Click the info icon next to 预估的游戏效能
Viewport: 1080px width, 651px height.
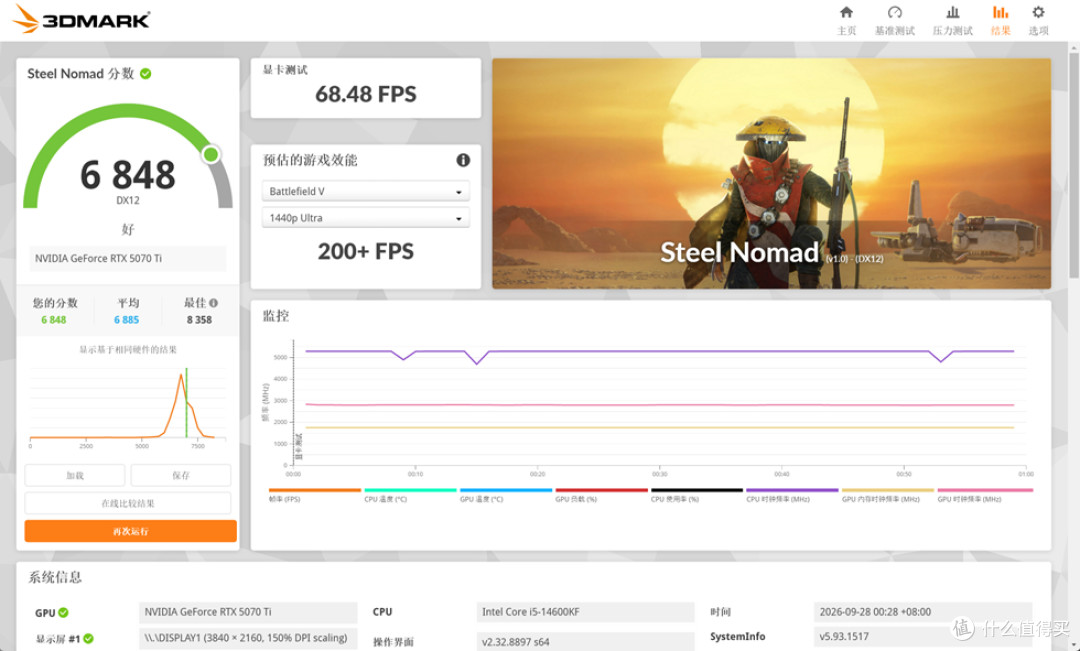point(463,160)
